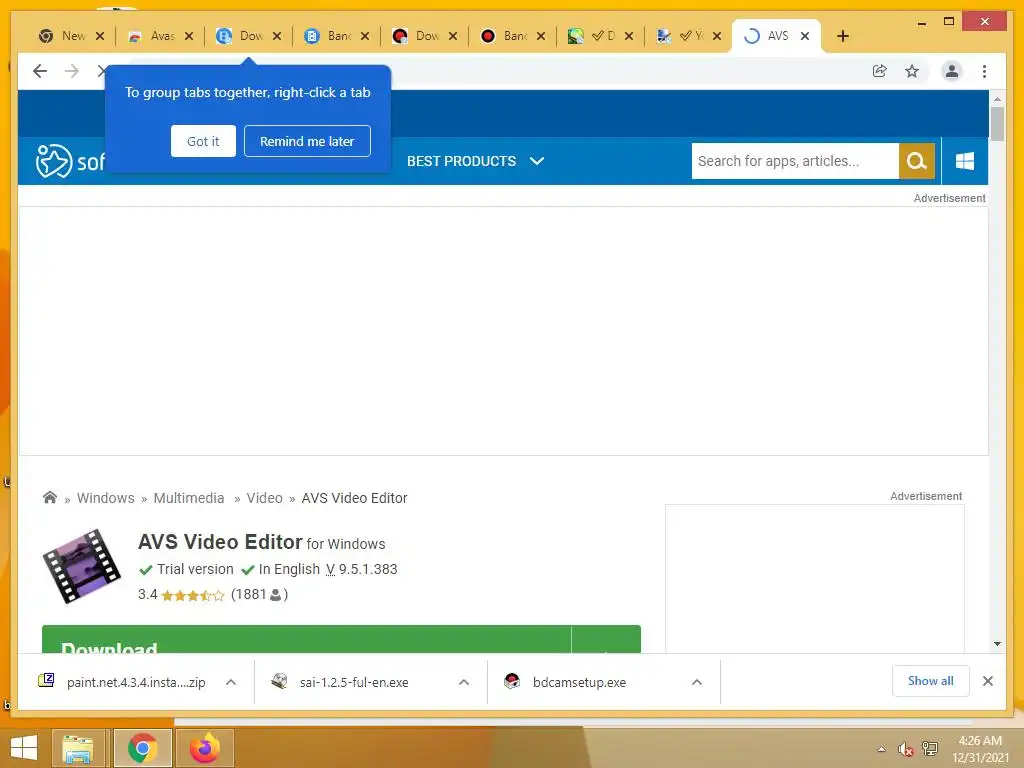
Task: Click the green Download button
Action: tap(306, 639)
